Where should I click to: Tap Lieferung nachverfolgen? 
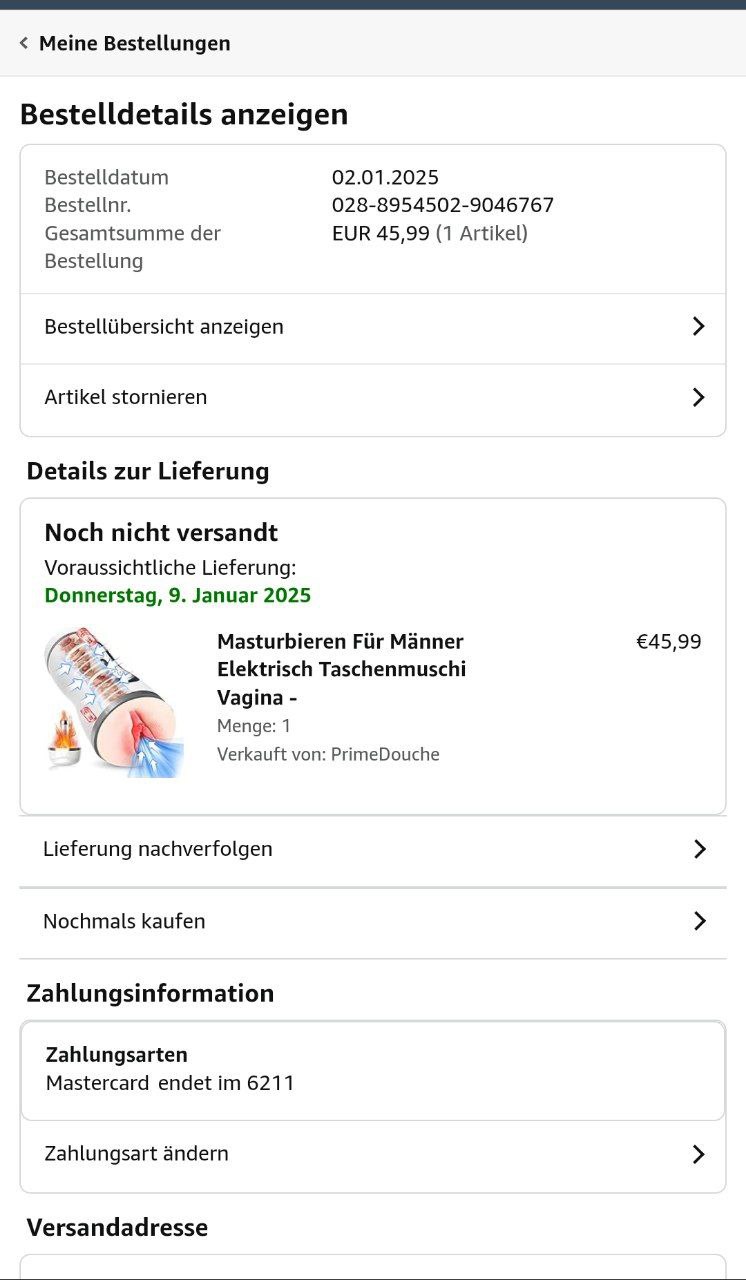pos(158,849)
